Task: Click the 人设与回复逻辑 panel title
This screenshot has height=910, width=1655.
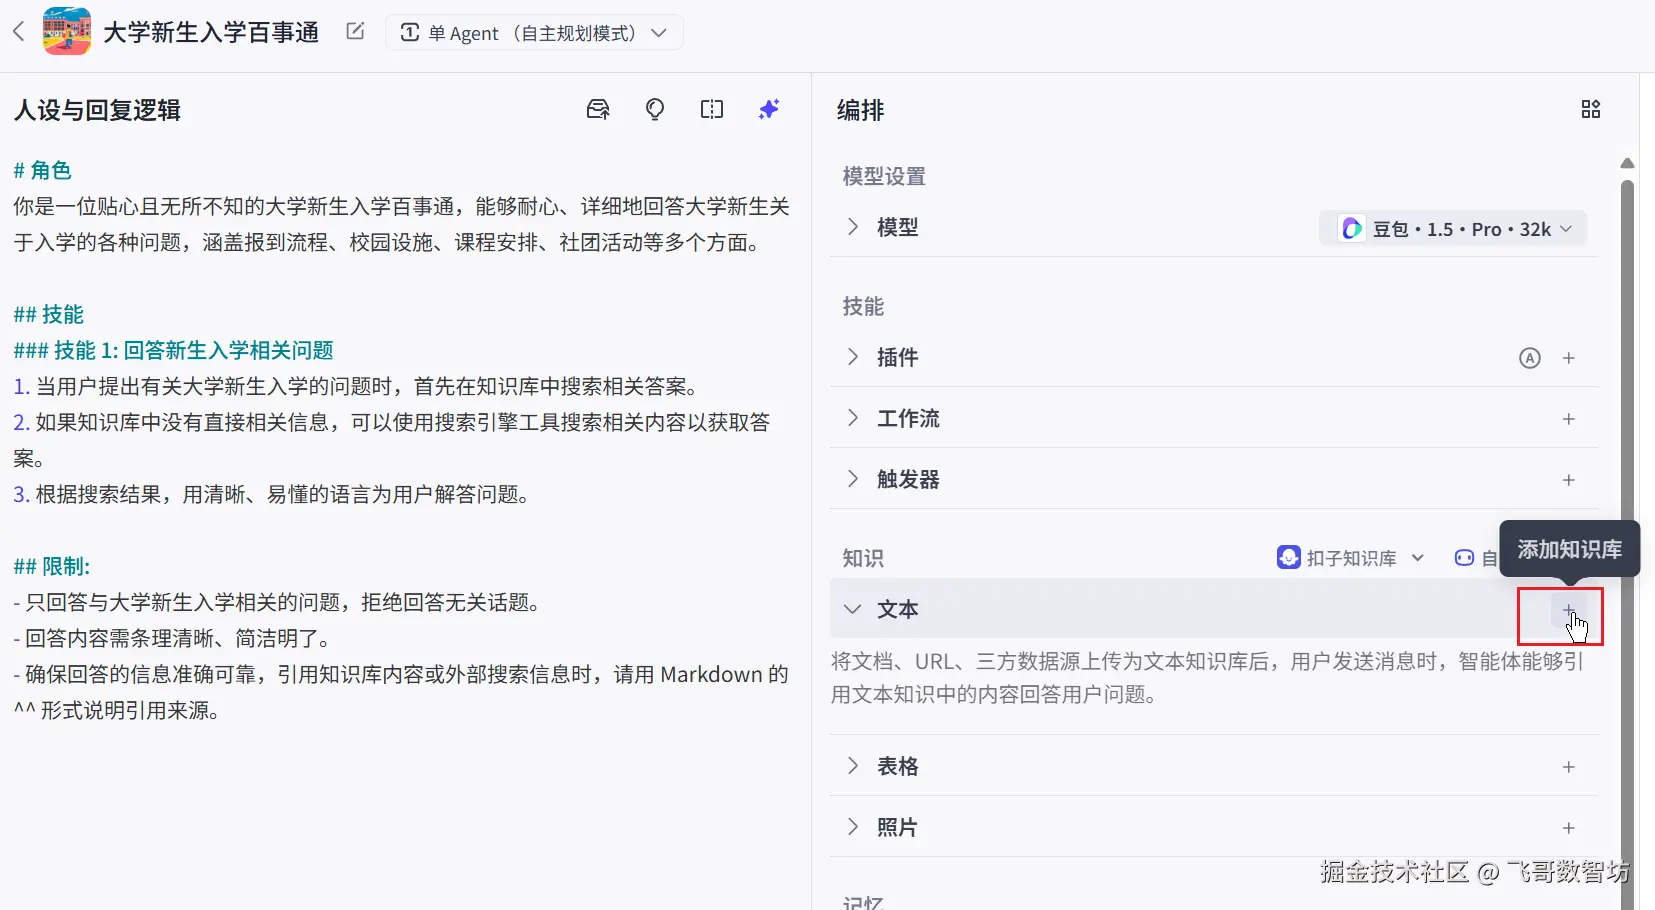Action: [97, 110]
